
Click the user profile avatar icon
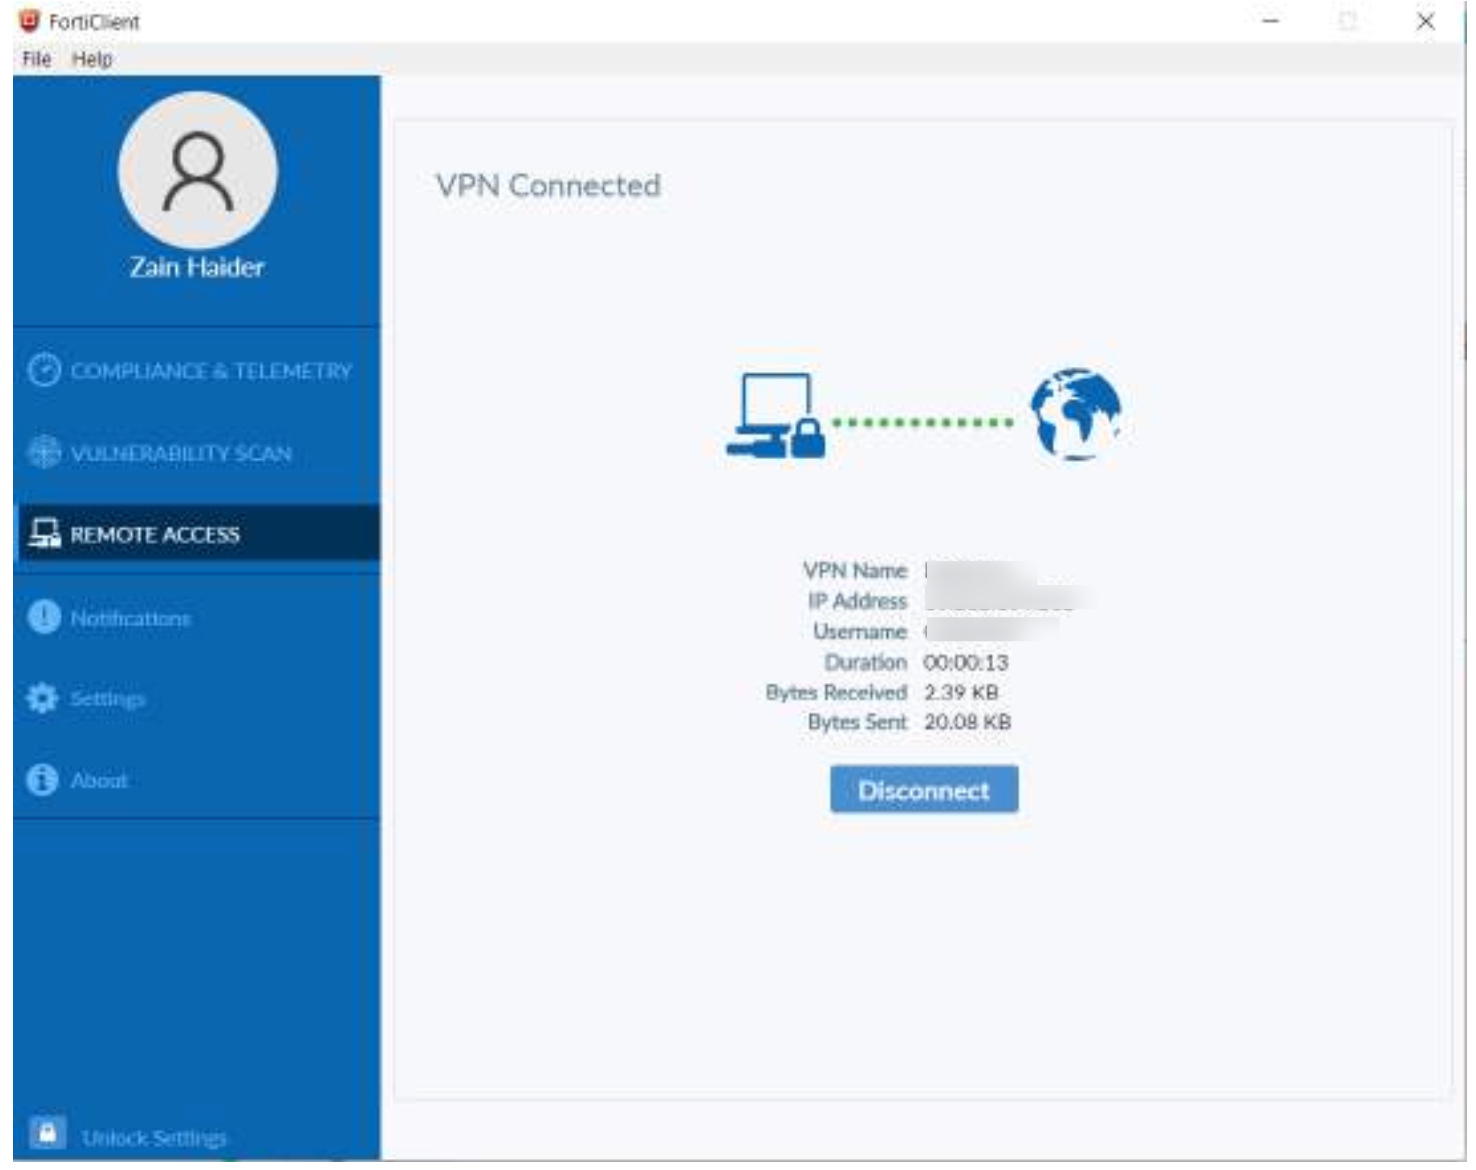197,171
